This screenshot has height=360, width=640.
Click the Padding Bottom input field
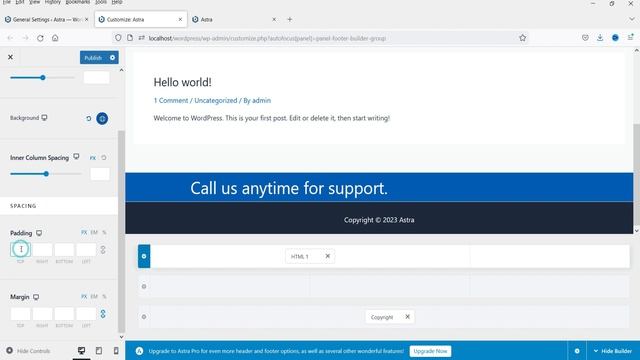coord(64,249)
